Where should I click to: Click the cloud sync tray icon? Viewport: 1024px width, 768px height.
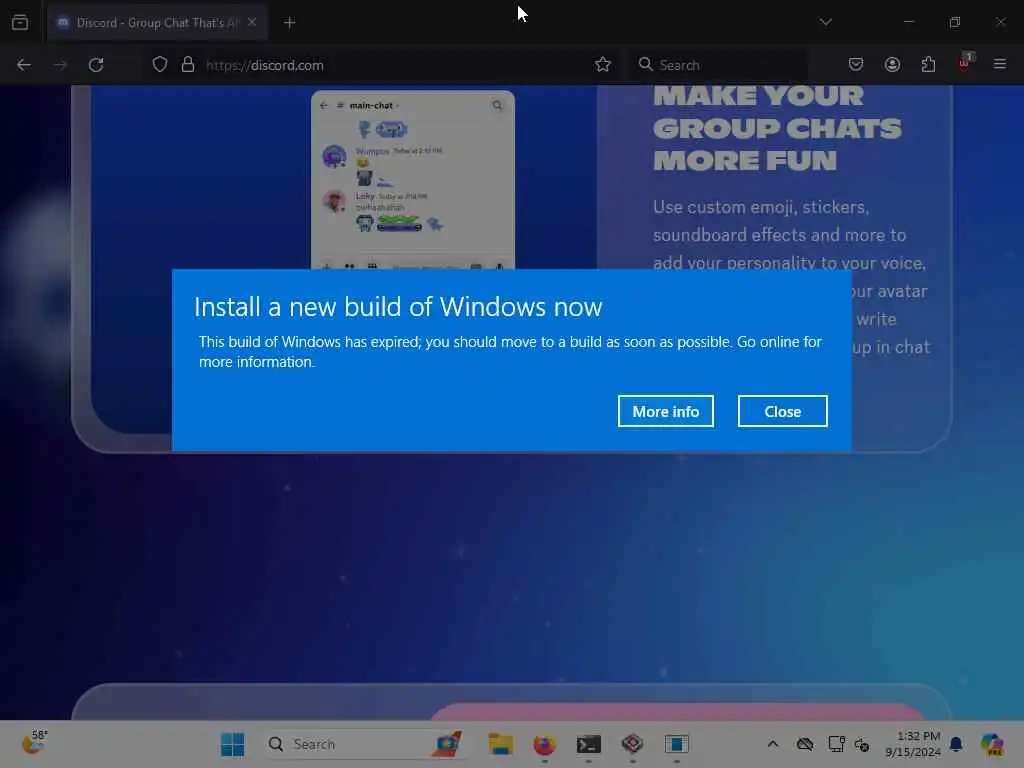[805, 744]
